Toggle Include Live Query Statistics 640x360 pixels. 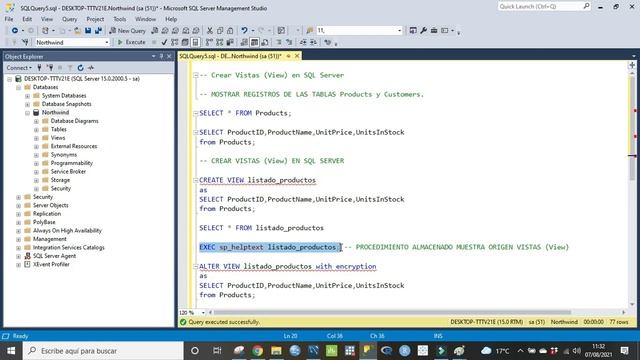[x=220, y=42]
